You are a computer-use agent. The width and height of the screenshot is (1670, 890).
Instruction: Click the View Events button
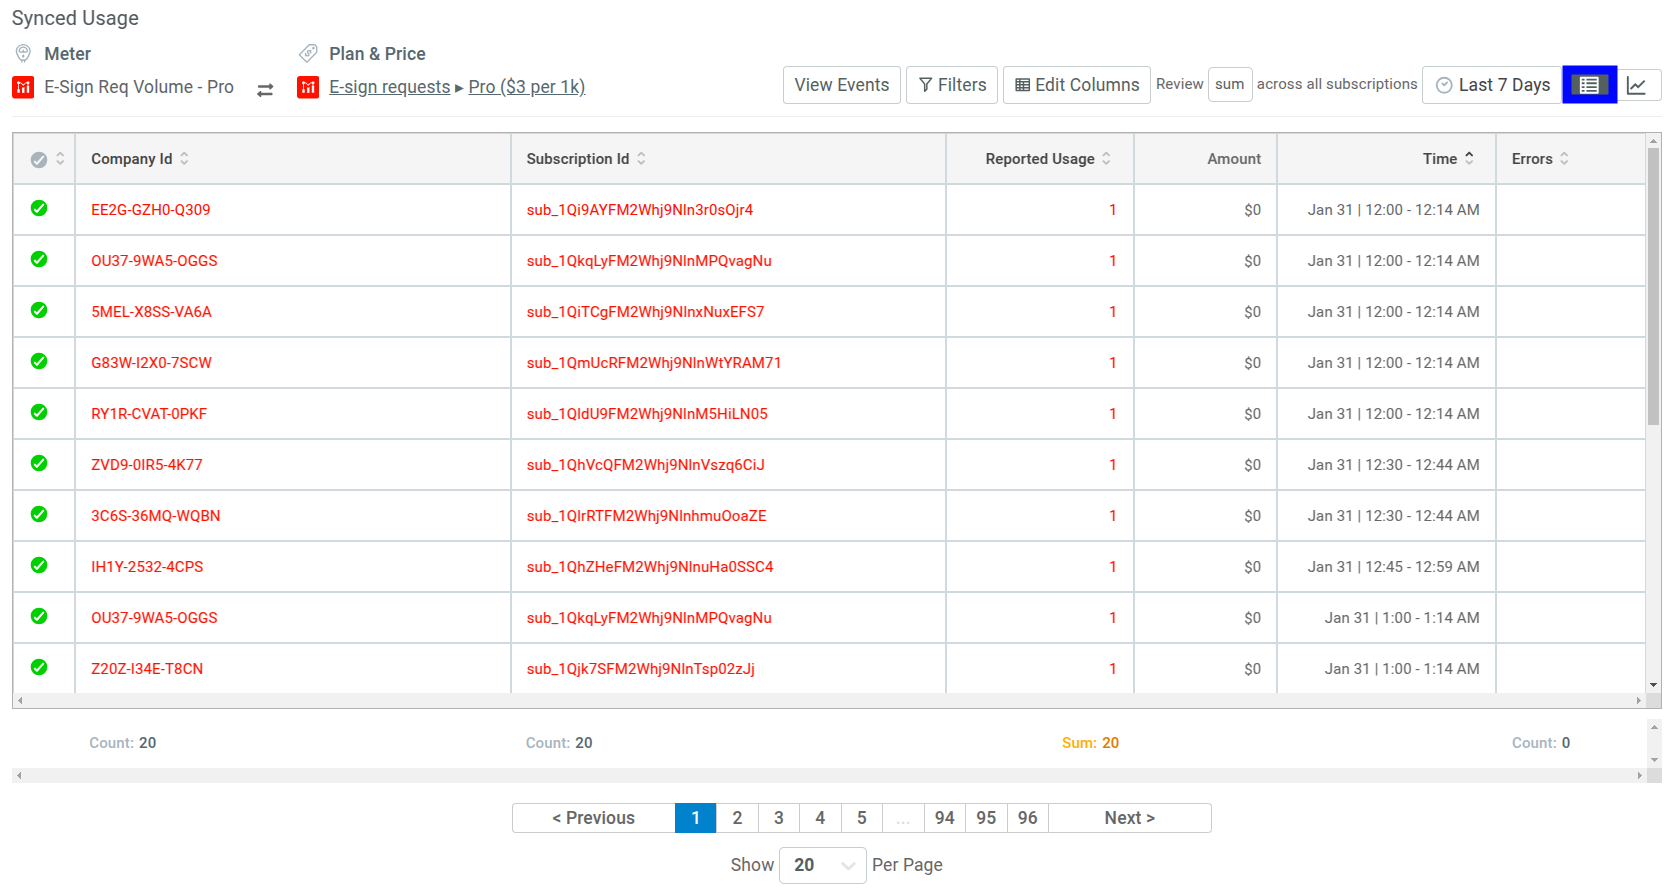click(842, 85)
